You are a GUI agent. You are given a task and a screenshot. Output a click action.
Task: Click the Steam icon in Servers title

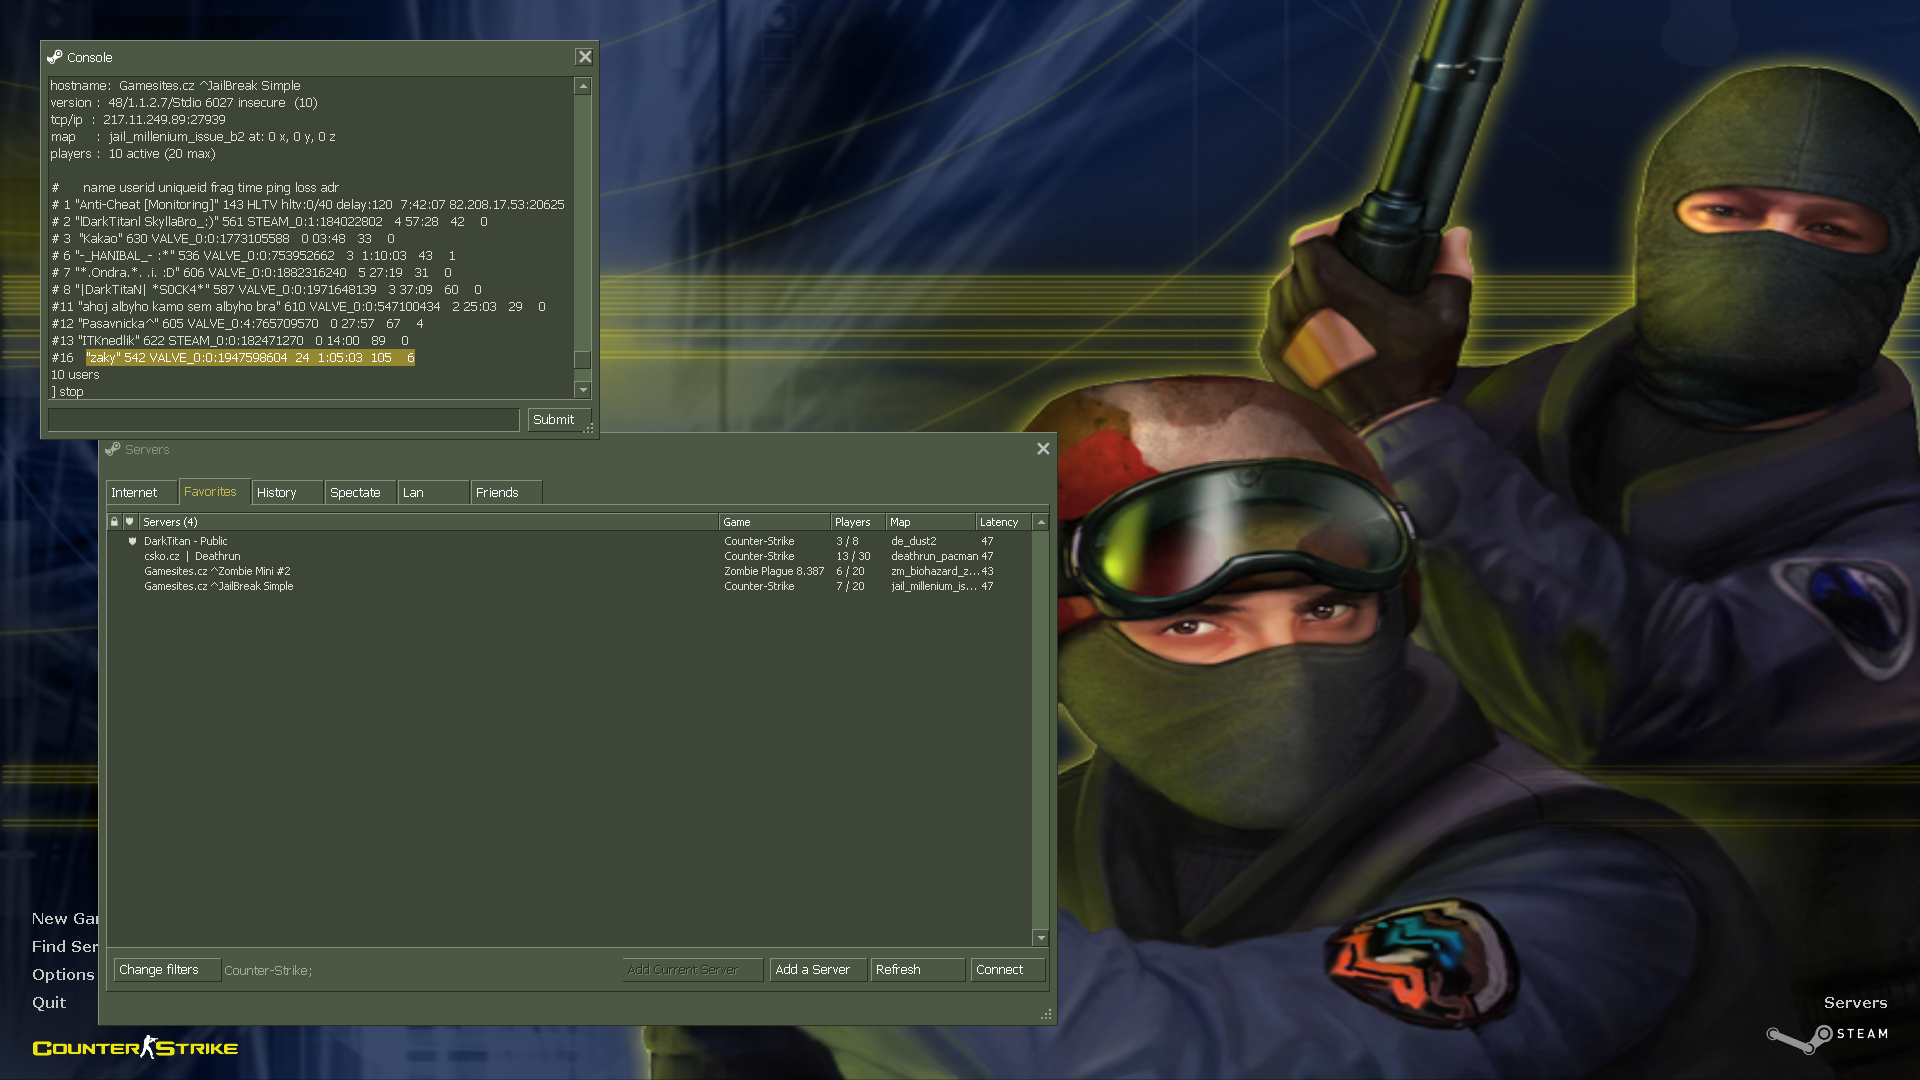113,449
